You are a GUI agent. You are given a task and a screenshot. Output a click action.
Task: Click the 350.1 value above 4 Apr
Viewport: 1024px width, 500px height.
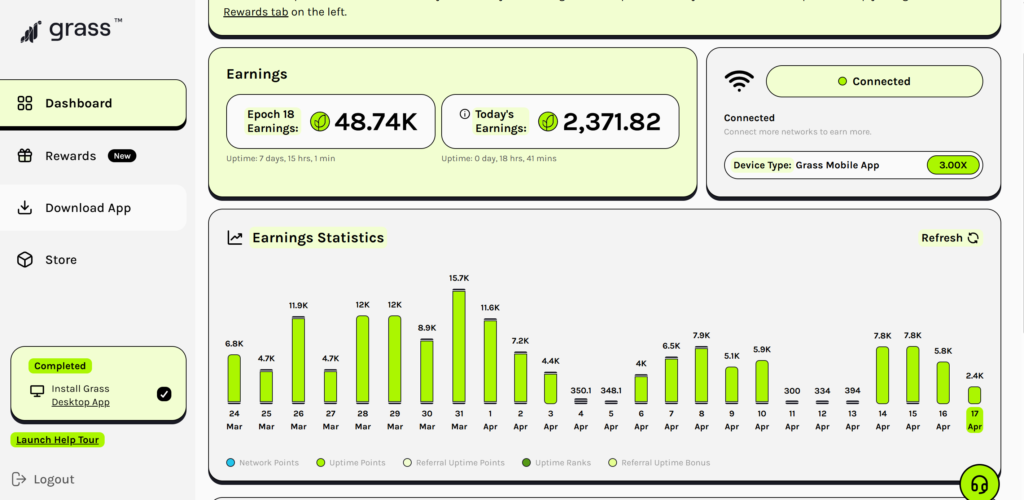[x=581, y=390]
